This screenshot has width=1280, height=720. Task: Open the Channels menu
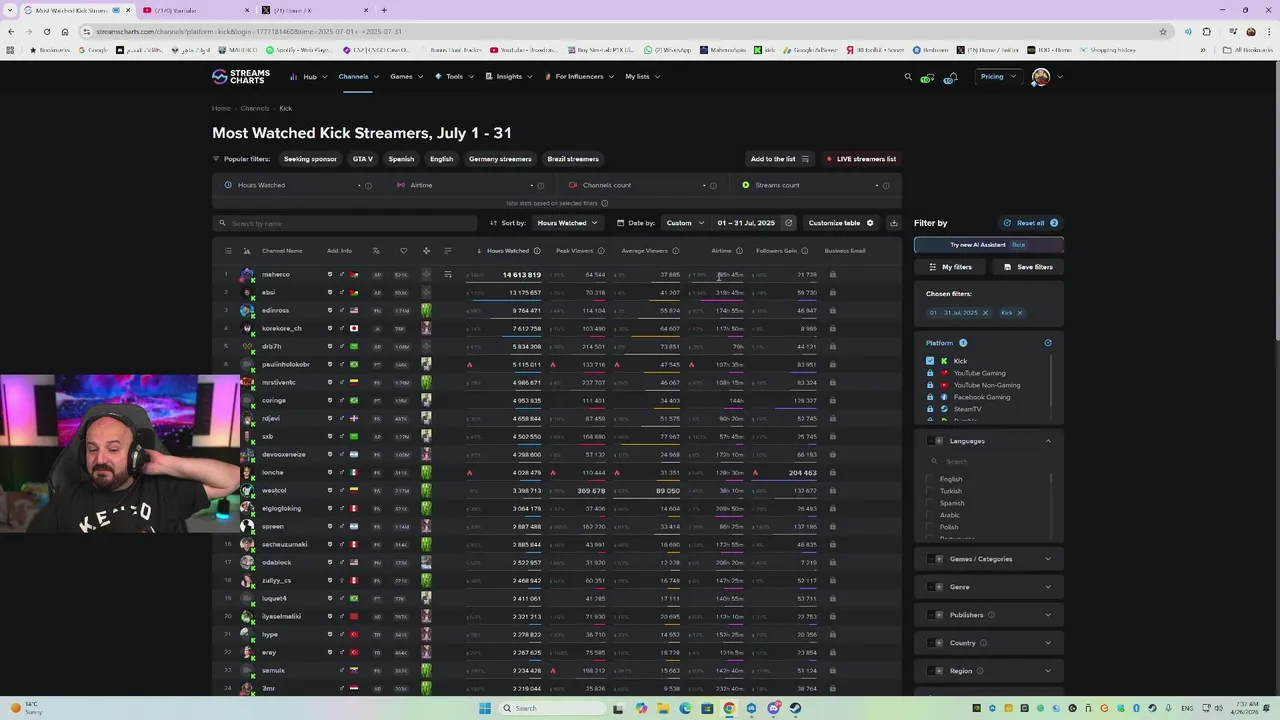pyautogui.click(x=357, y=77)
